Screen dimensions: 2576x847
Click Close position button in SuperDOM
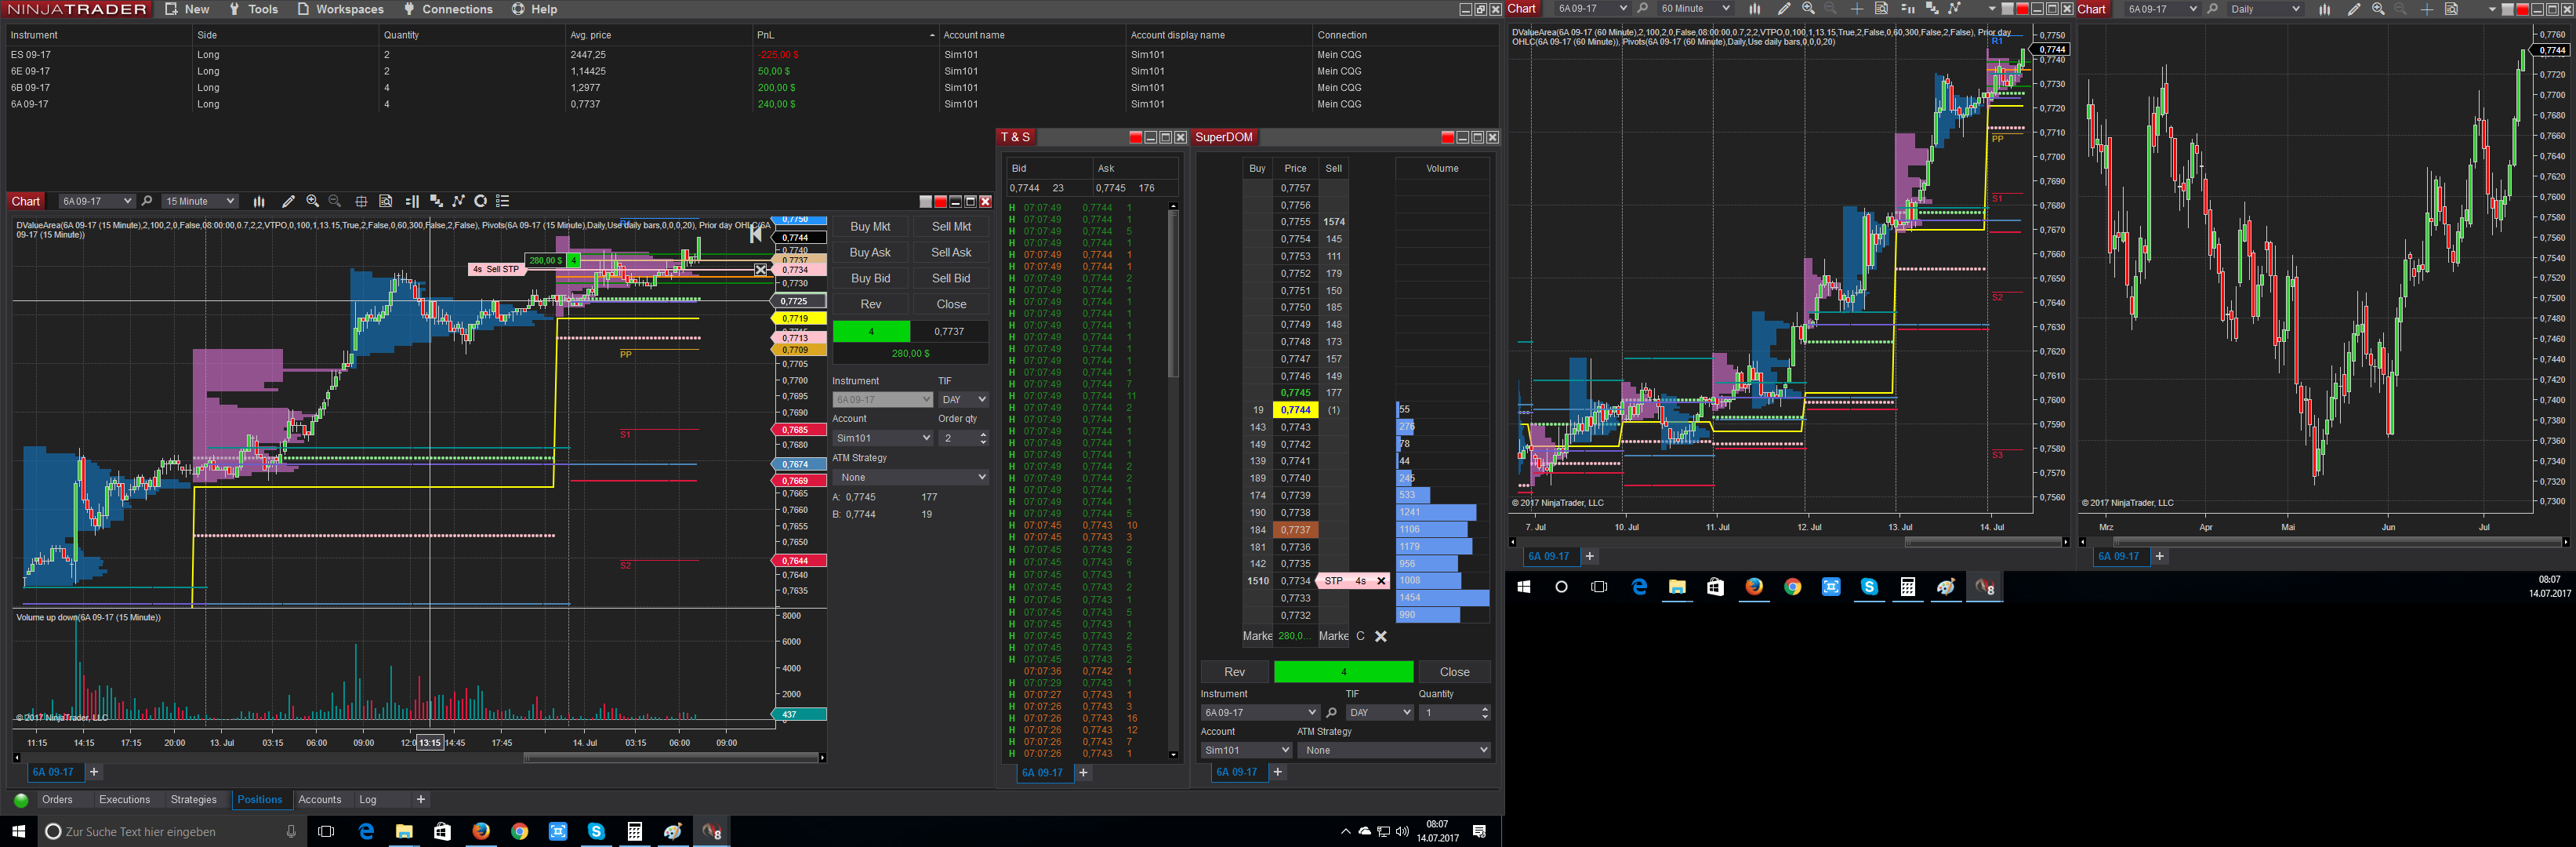point(1454,672)
